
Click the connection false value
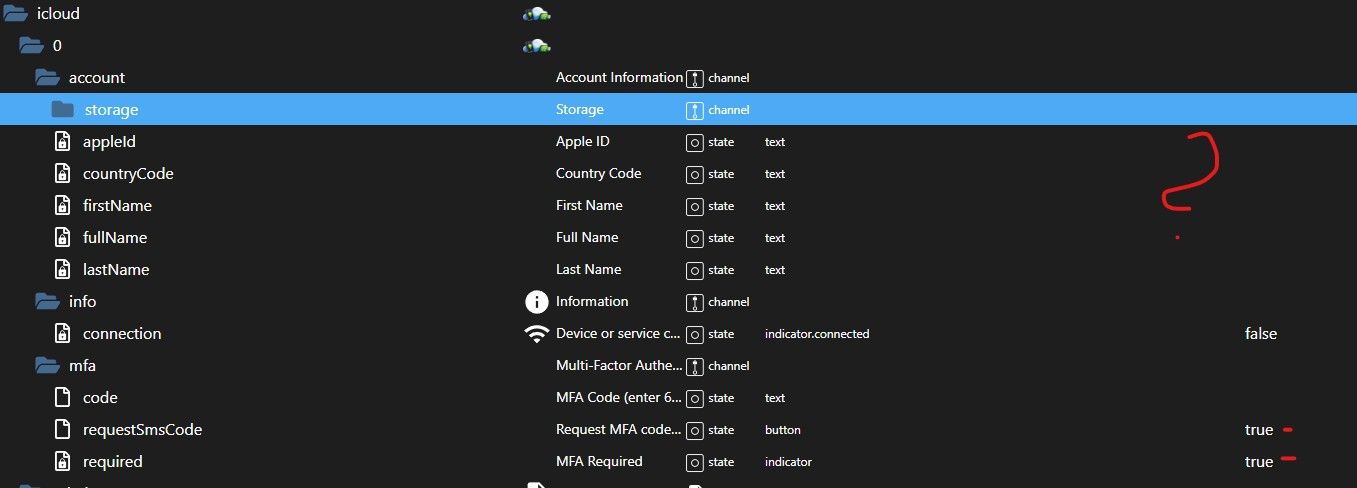(x=1261, y=334)
